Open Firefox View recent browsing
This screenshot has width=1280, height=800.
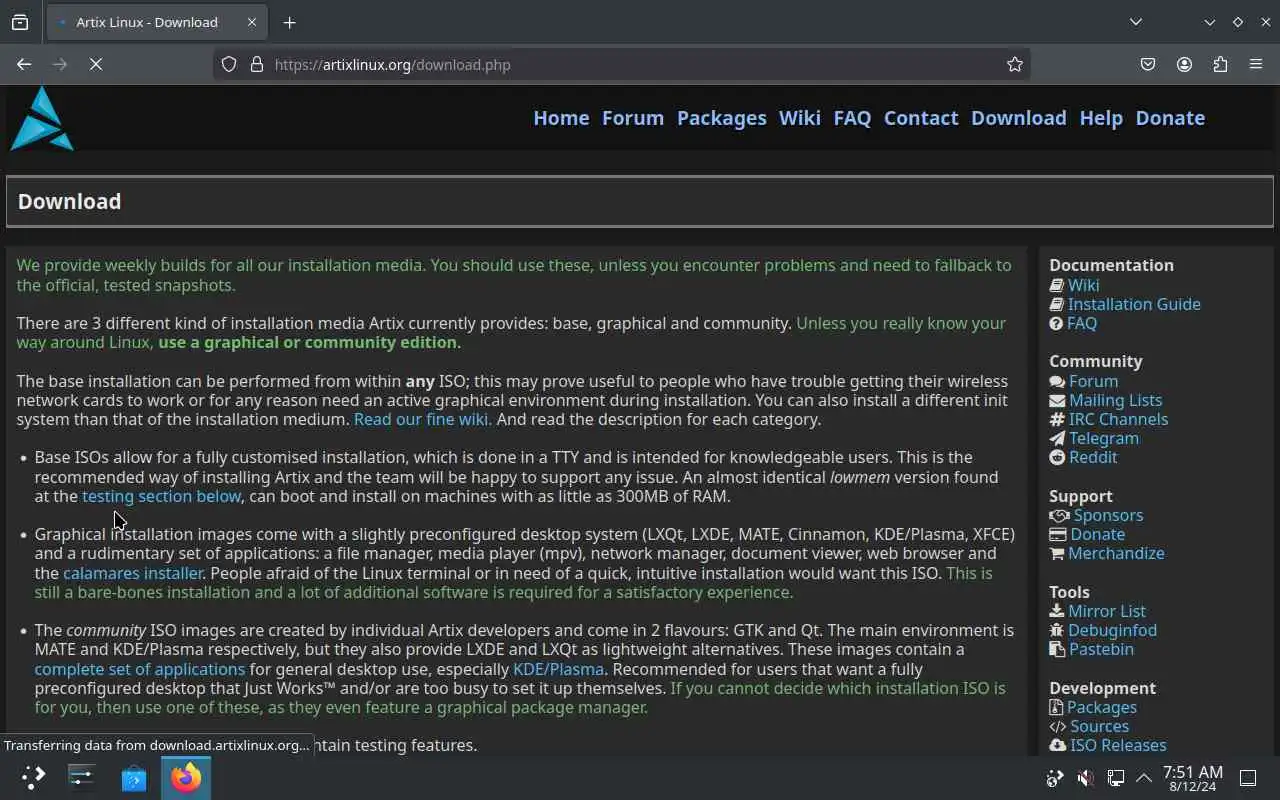[20, 22]
